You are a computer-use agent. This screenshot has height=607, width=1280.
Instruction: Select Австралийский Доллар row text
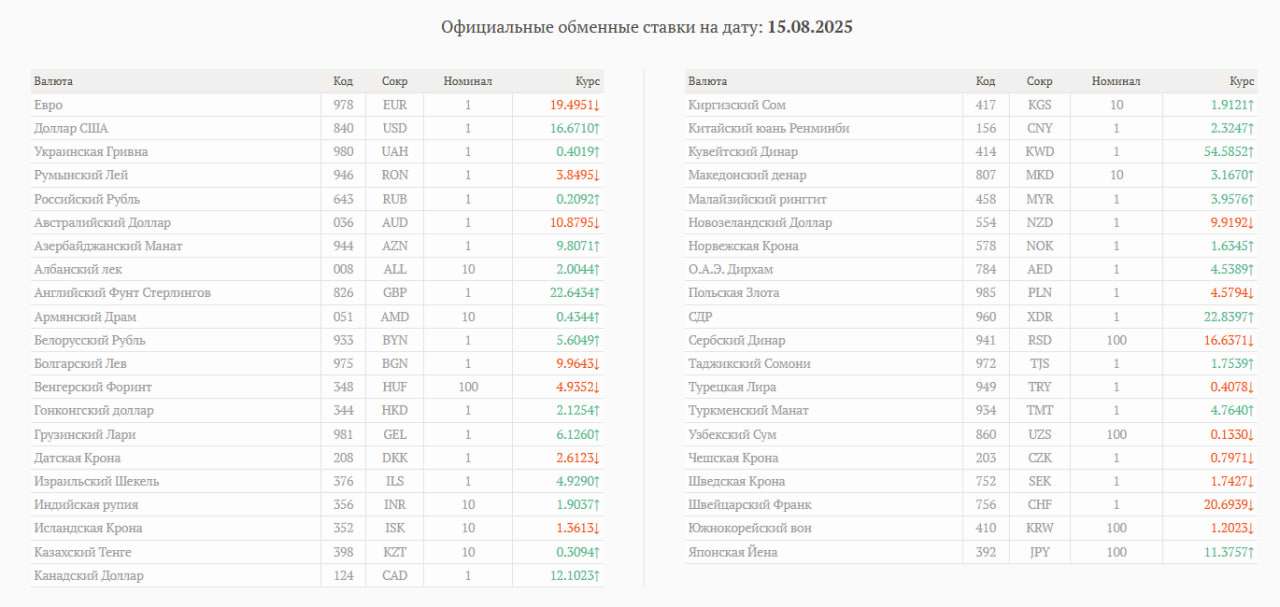point(102,222)
